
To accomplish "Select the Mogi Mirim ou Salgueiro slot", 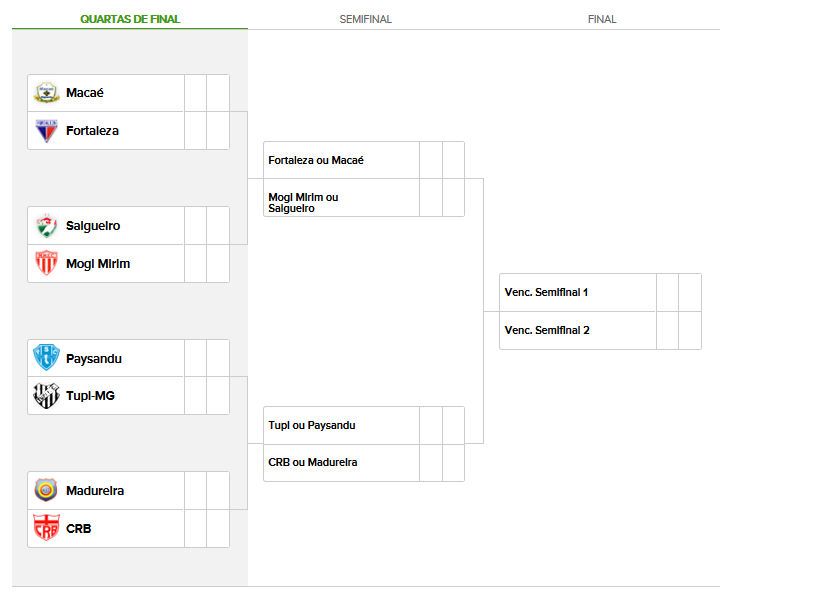I will point(303,202).
